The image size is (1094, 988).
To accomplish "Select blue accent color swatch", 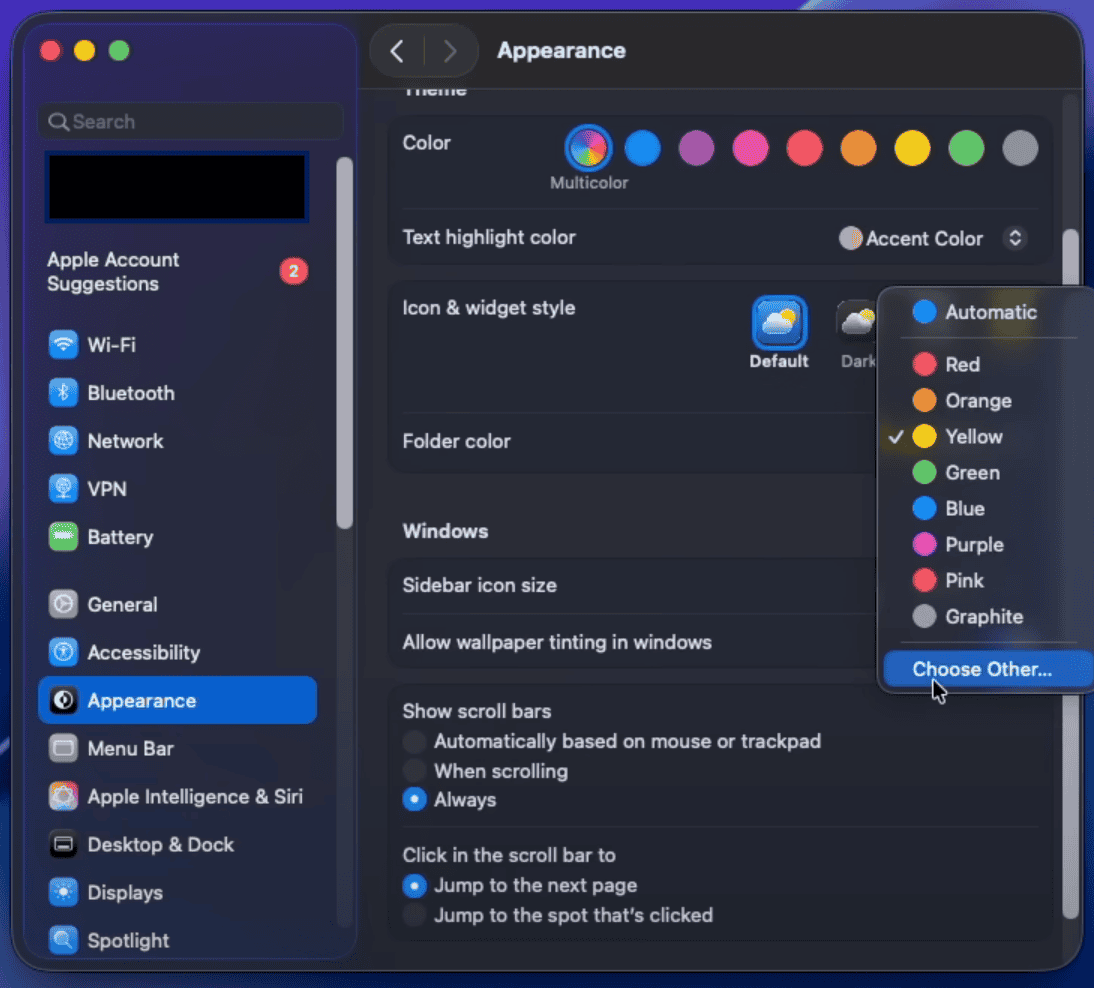I will (643, 148).
